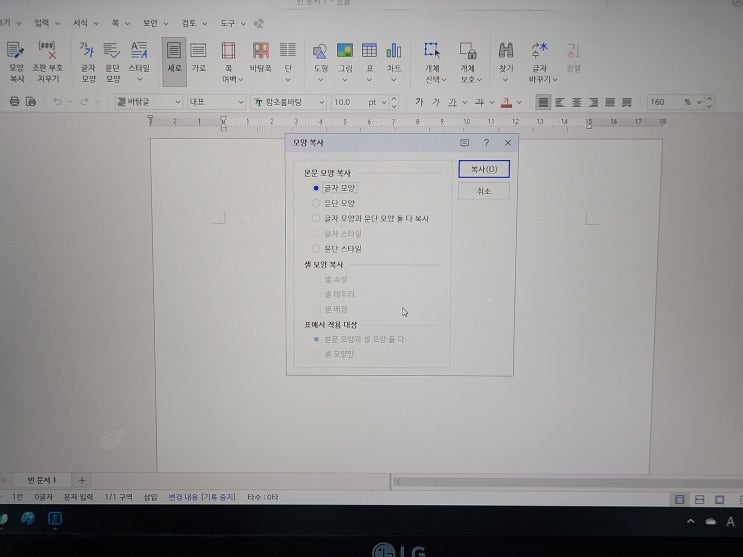
Task: Open the 서식 menu
Action: click(x=85, y=23)
